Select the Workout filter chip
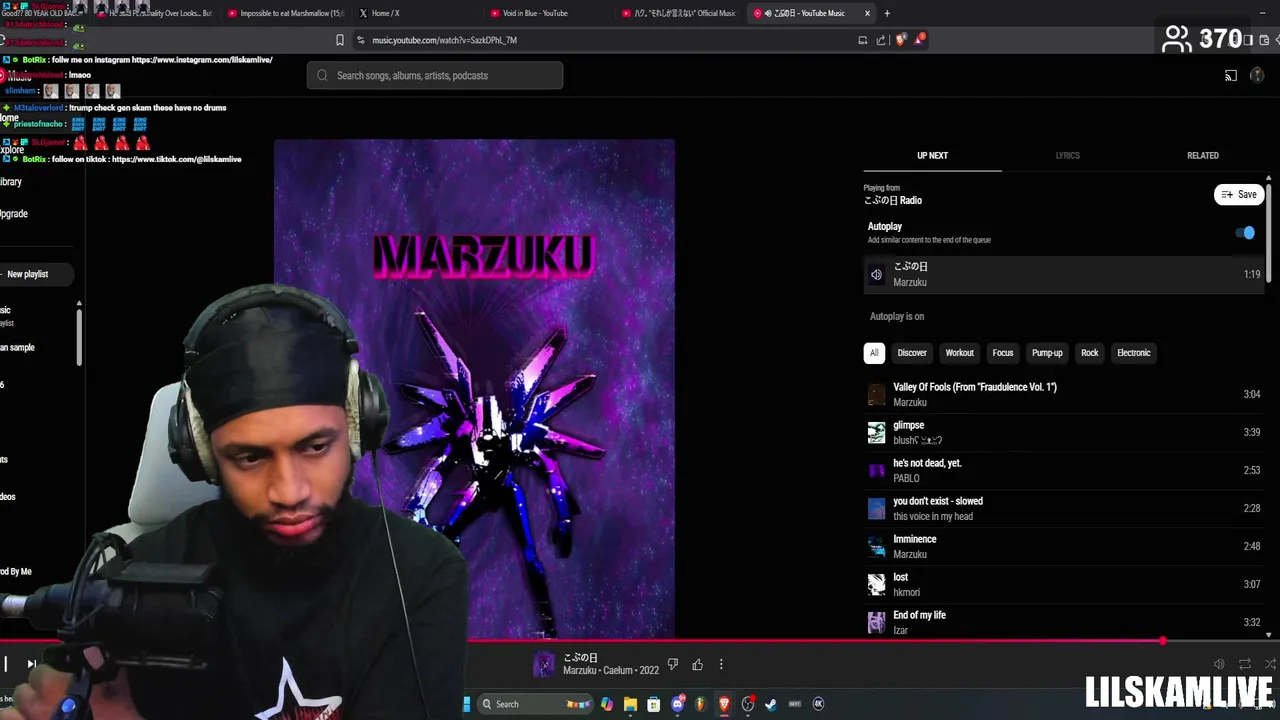 [x=959, y=353]
